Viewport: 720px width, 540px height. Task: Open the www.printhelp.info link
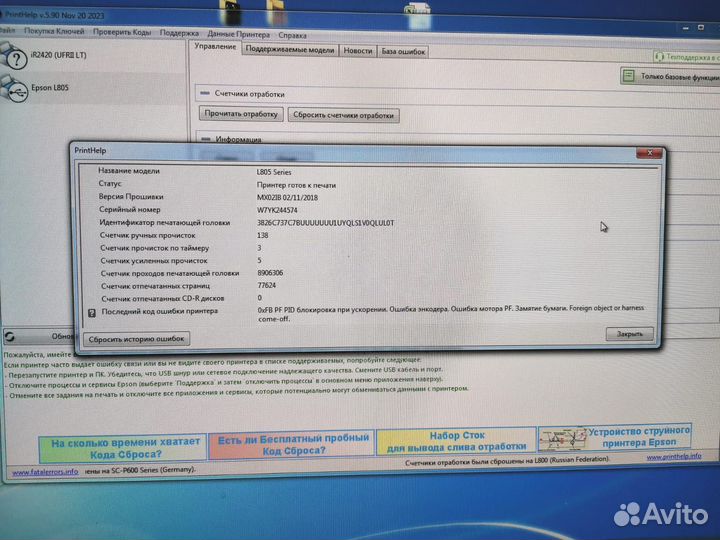[x=674, y=456]
